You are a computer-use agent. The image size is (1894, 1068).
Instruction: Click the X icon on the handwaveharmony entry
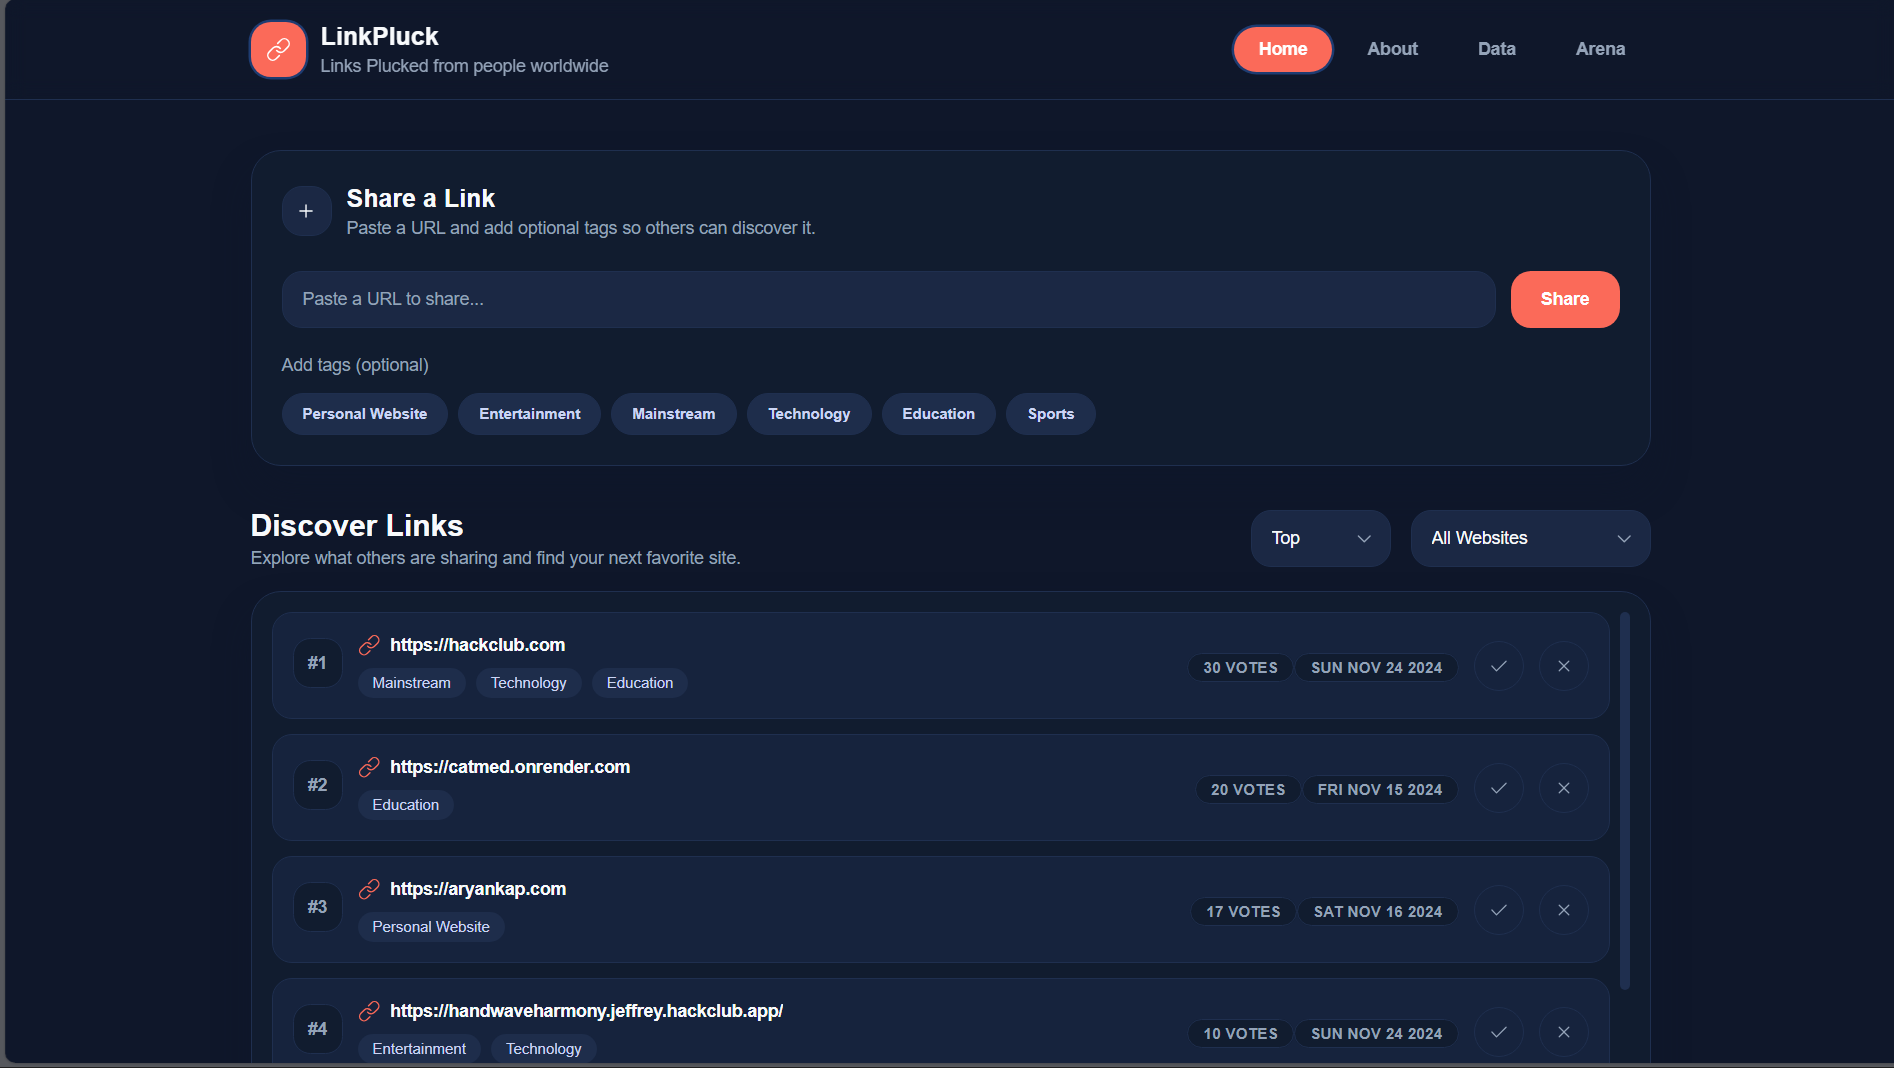tap(1563, 1032)
